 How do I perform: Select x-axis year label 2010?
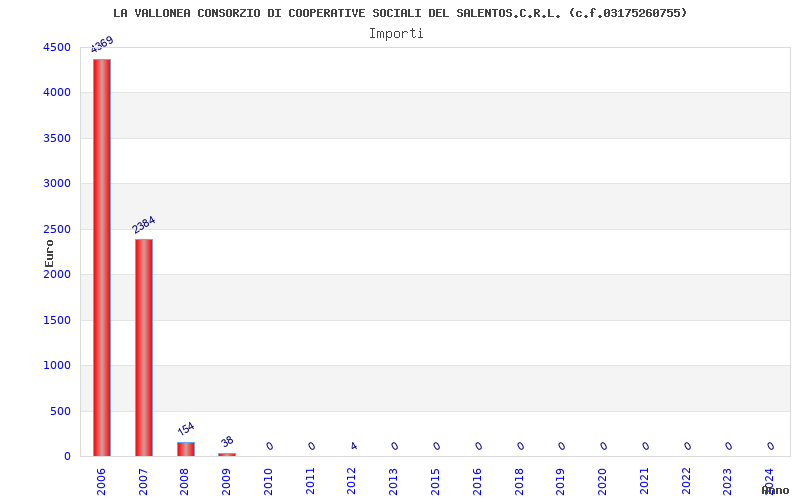(268, 481)
